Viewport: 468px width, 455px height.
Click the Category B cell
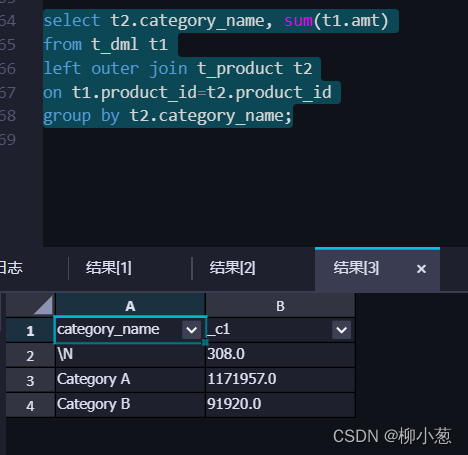click(x=130, y=405)
